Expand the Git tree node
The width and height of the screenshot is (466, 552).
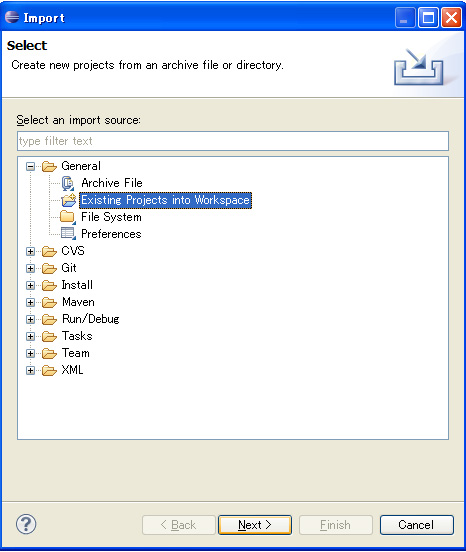[31, 268]
